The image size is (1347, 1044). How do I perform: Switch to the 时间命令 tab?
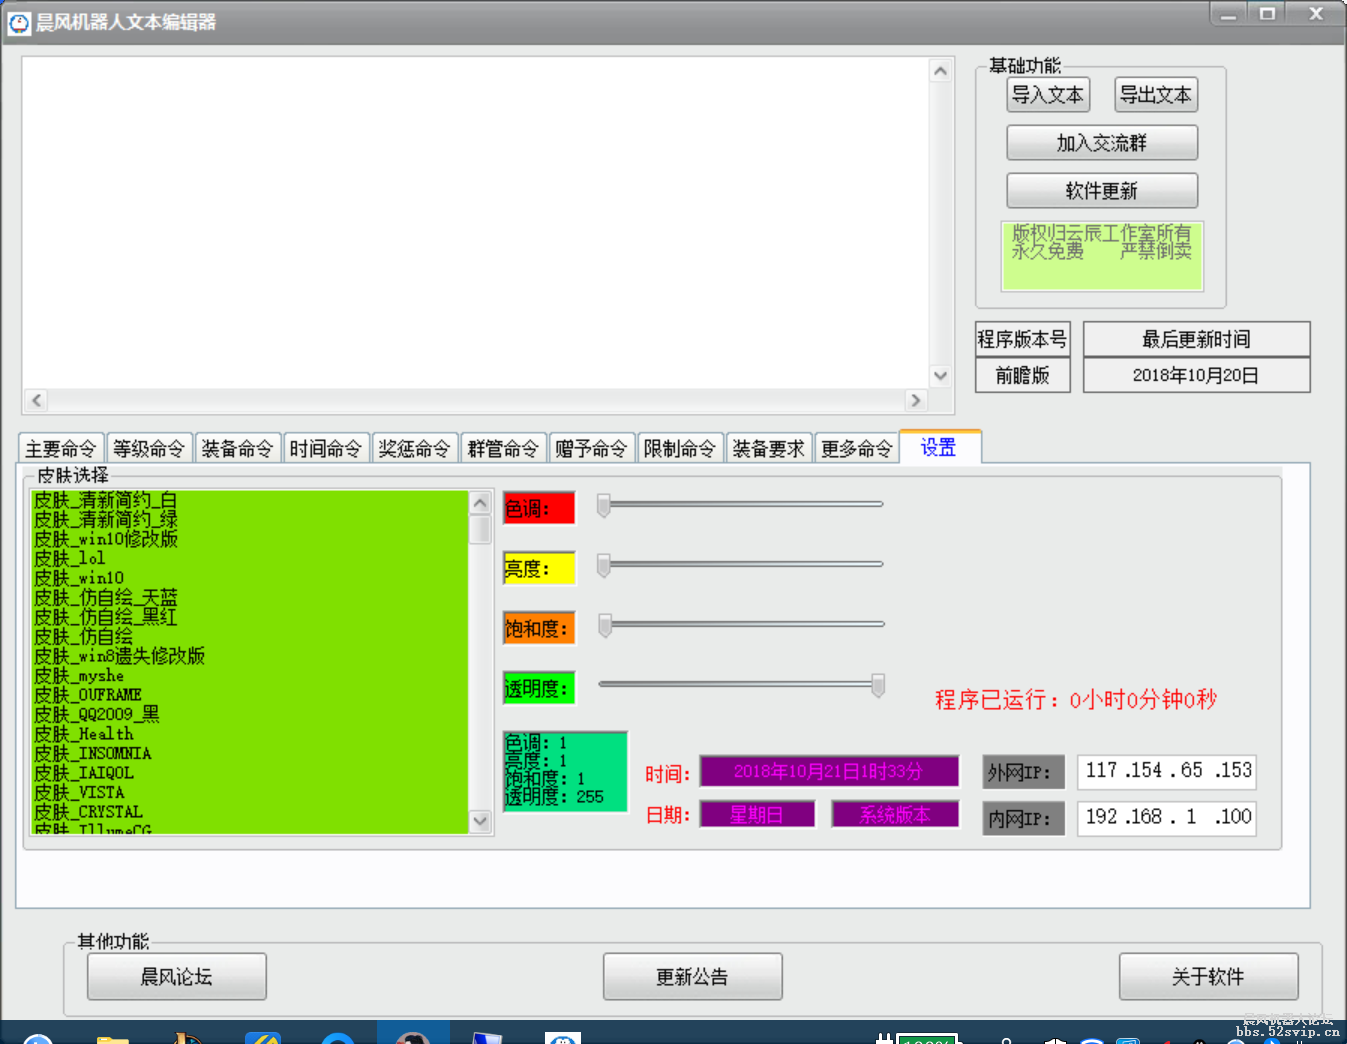point(326,447)
